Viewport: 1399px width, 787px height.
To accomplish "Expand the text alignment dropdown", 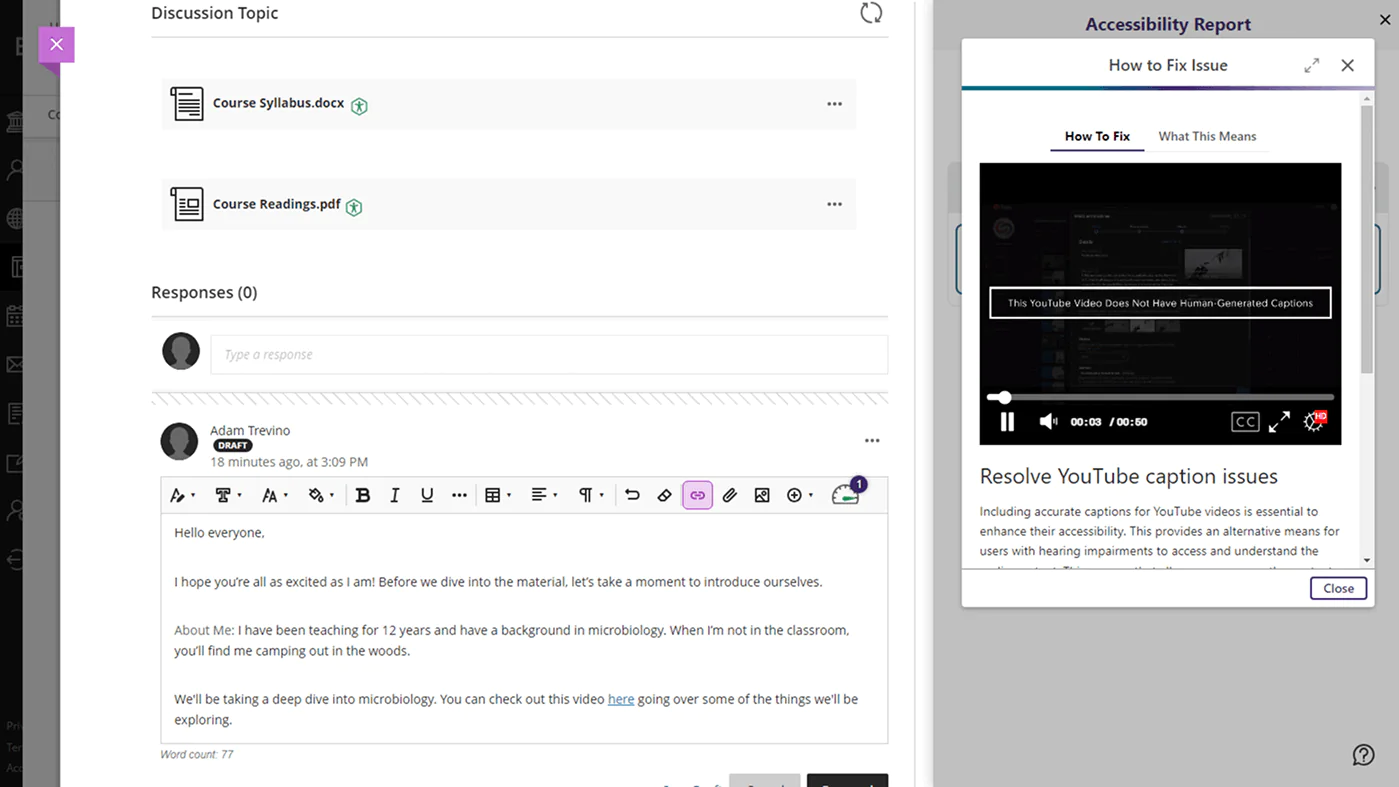I will tap(544, 495).
